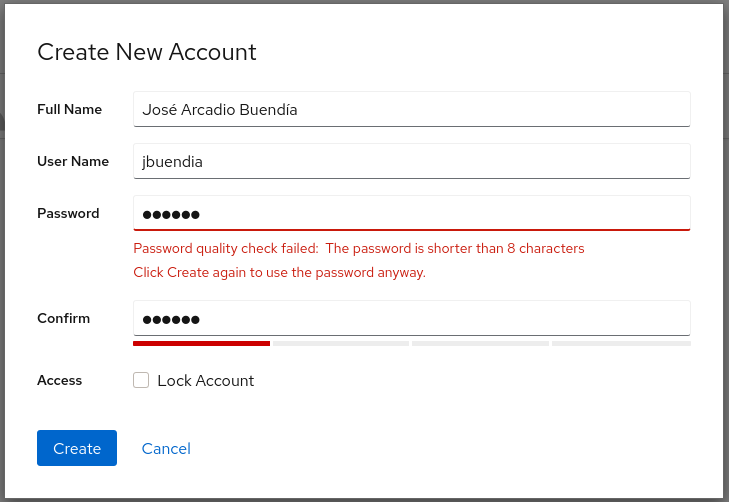Click the password quality check failed message
729x502 pixels.
tap(358, 248)
